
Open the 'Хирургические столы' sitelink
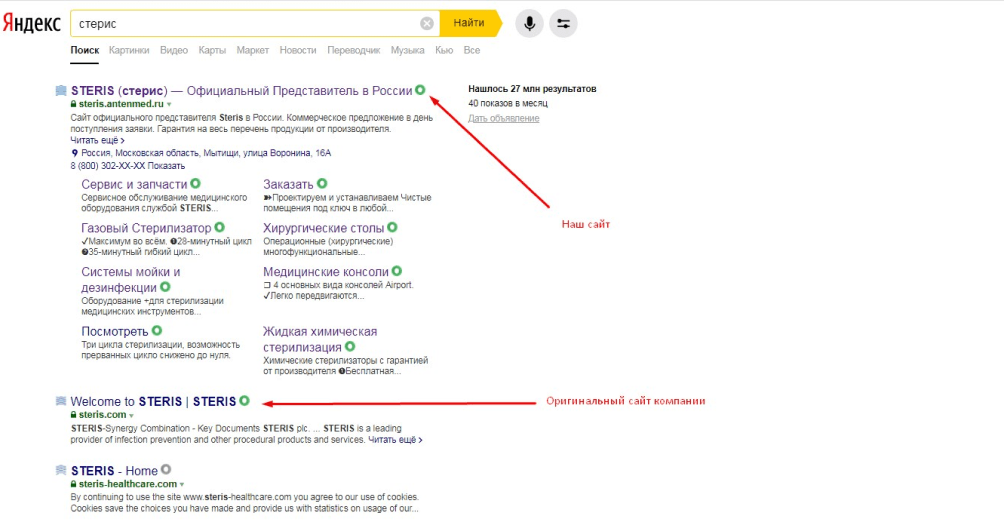point(323,227)
